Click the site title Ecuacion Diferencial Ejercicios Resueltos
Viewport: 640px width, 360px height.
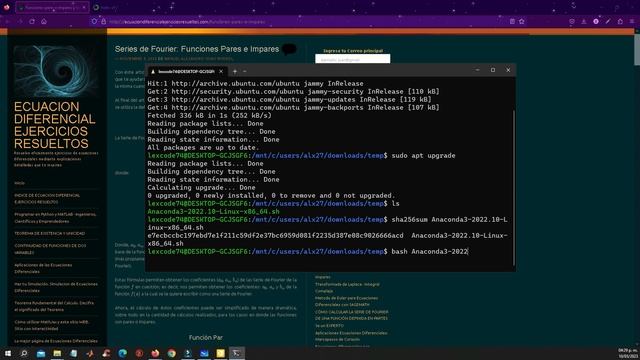click(55, 125)
